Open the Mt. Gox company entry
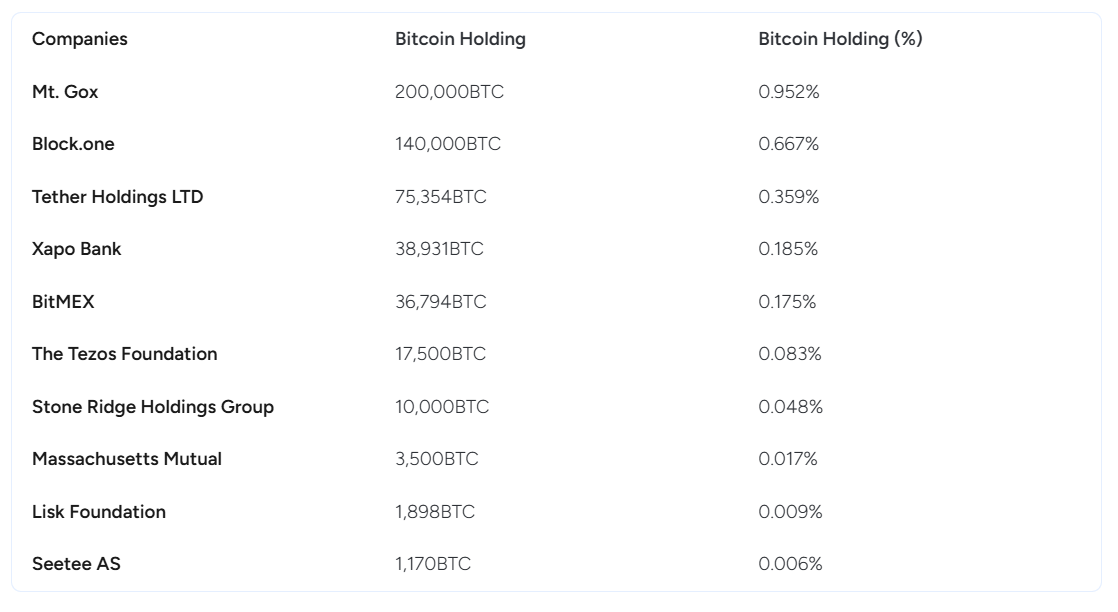 pyautogui.click(x=65, y=92)
